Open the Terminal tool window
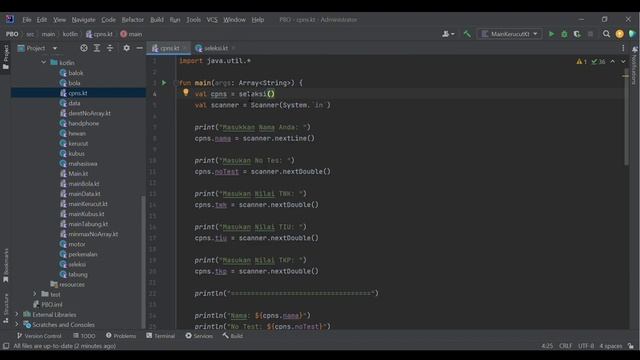The image size is (640, 360). [160, 336]
